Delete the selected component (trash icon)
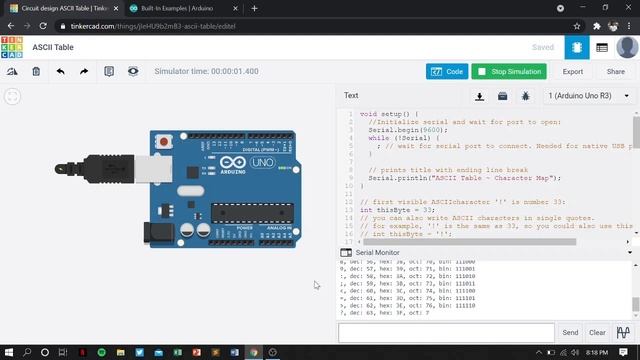The height and width of the screenshot is (360, 640). click(36, 71)
